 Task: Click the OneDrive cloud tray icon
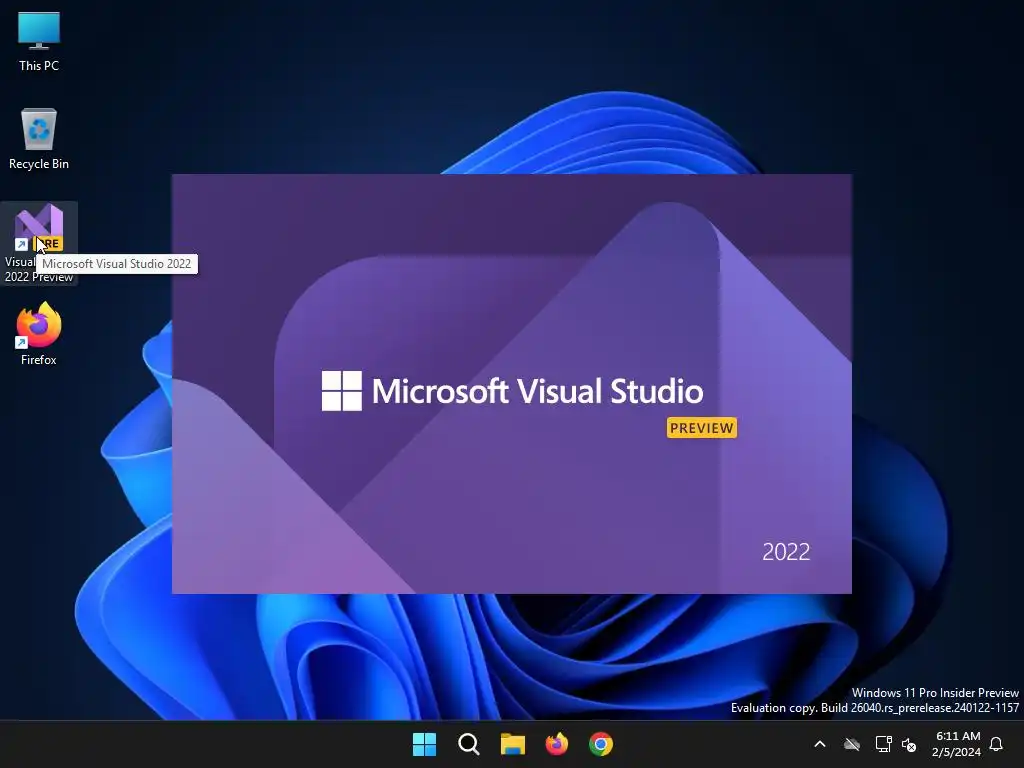[852, 744]
